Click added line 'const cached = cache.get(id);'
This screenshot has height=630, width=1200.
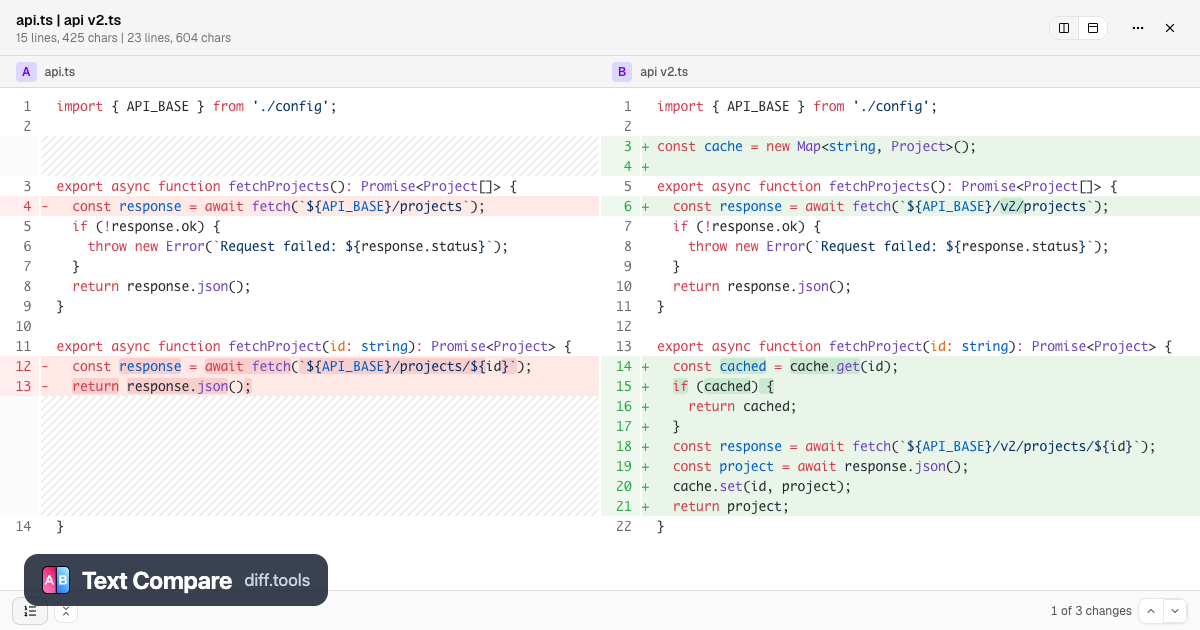tap(785, 366)
